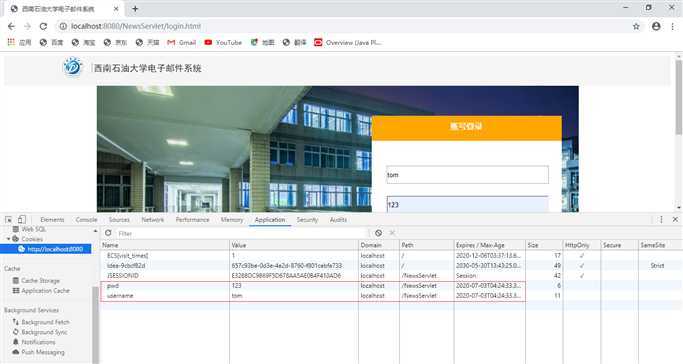Image resolution: width=683 pixels, height=364 pixels.
Task: Sort cookies by HttpOnly column
Action: pyautogui.click(x=582, y=245)
